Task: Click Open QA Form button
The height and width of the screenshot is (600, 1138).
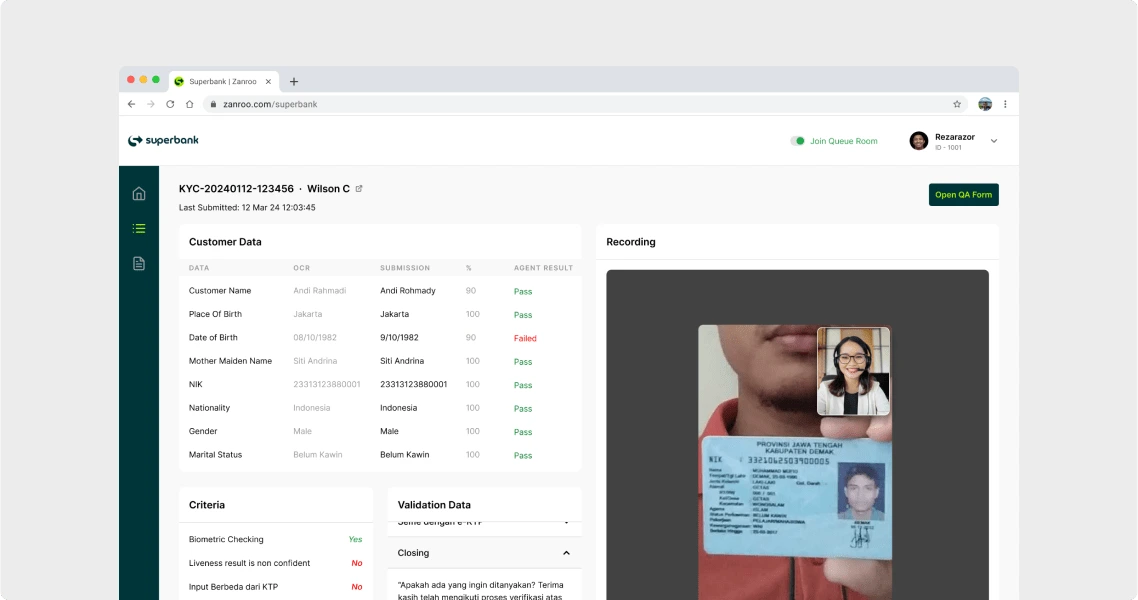Action: click(x=963, y=194)
